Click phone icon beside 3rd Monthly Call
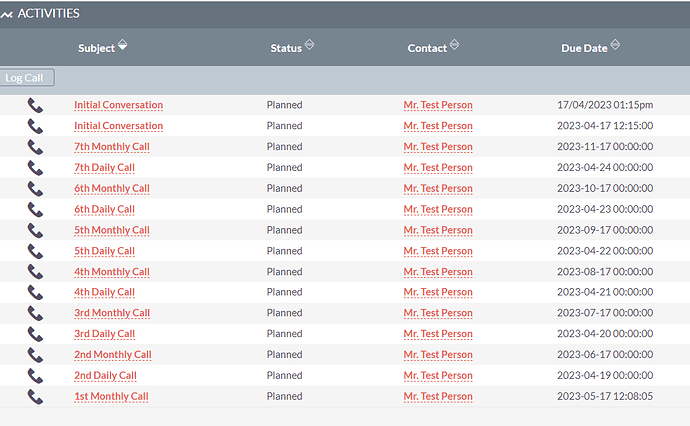Viewport: 690px width, 426px height. pos(35,313)
